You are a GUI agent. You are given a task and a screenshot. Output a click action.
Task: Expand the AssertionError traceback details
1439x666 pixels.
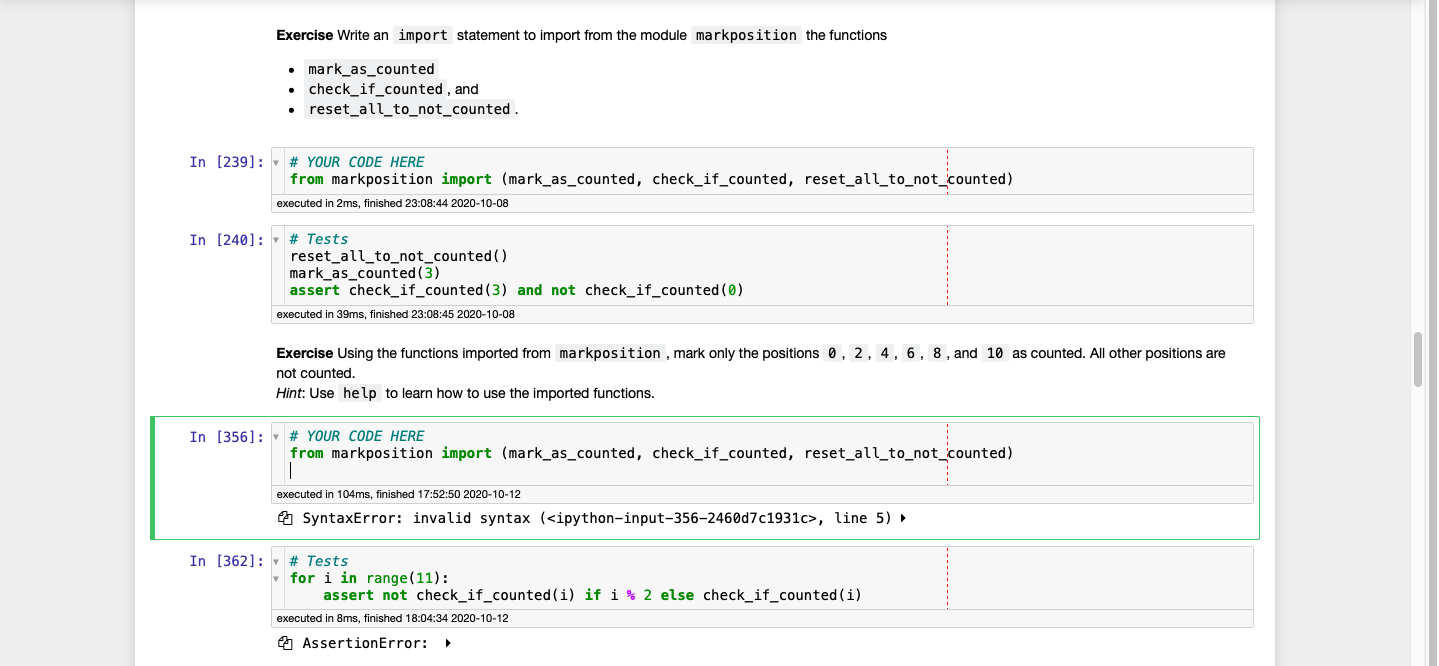click(x=447, y=643)
